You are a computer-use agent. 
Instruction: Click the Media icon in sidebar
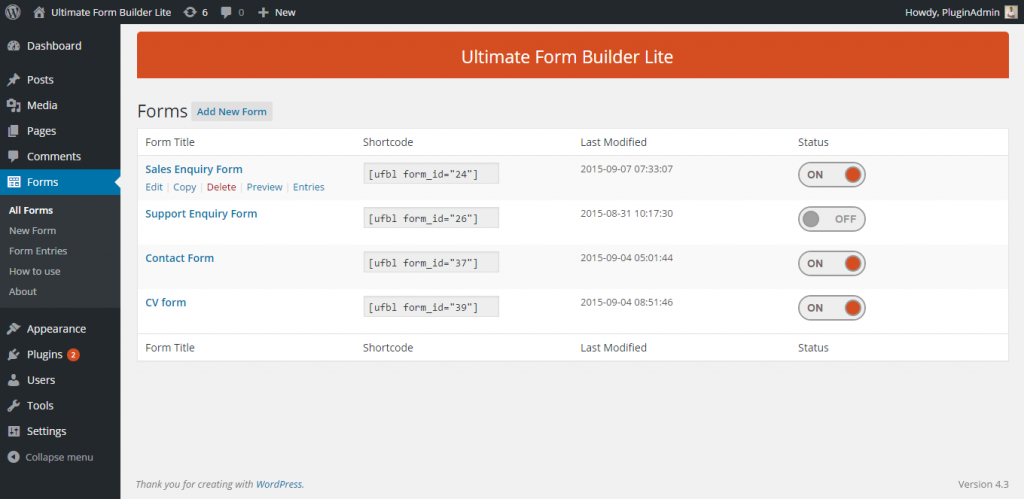tap(14, 105)
